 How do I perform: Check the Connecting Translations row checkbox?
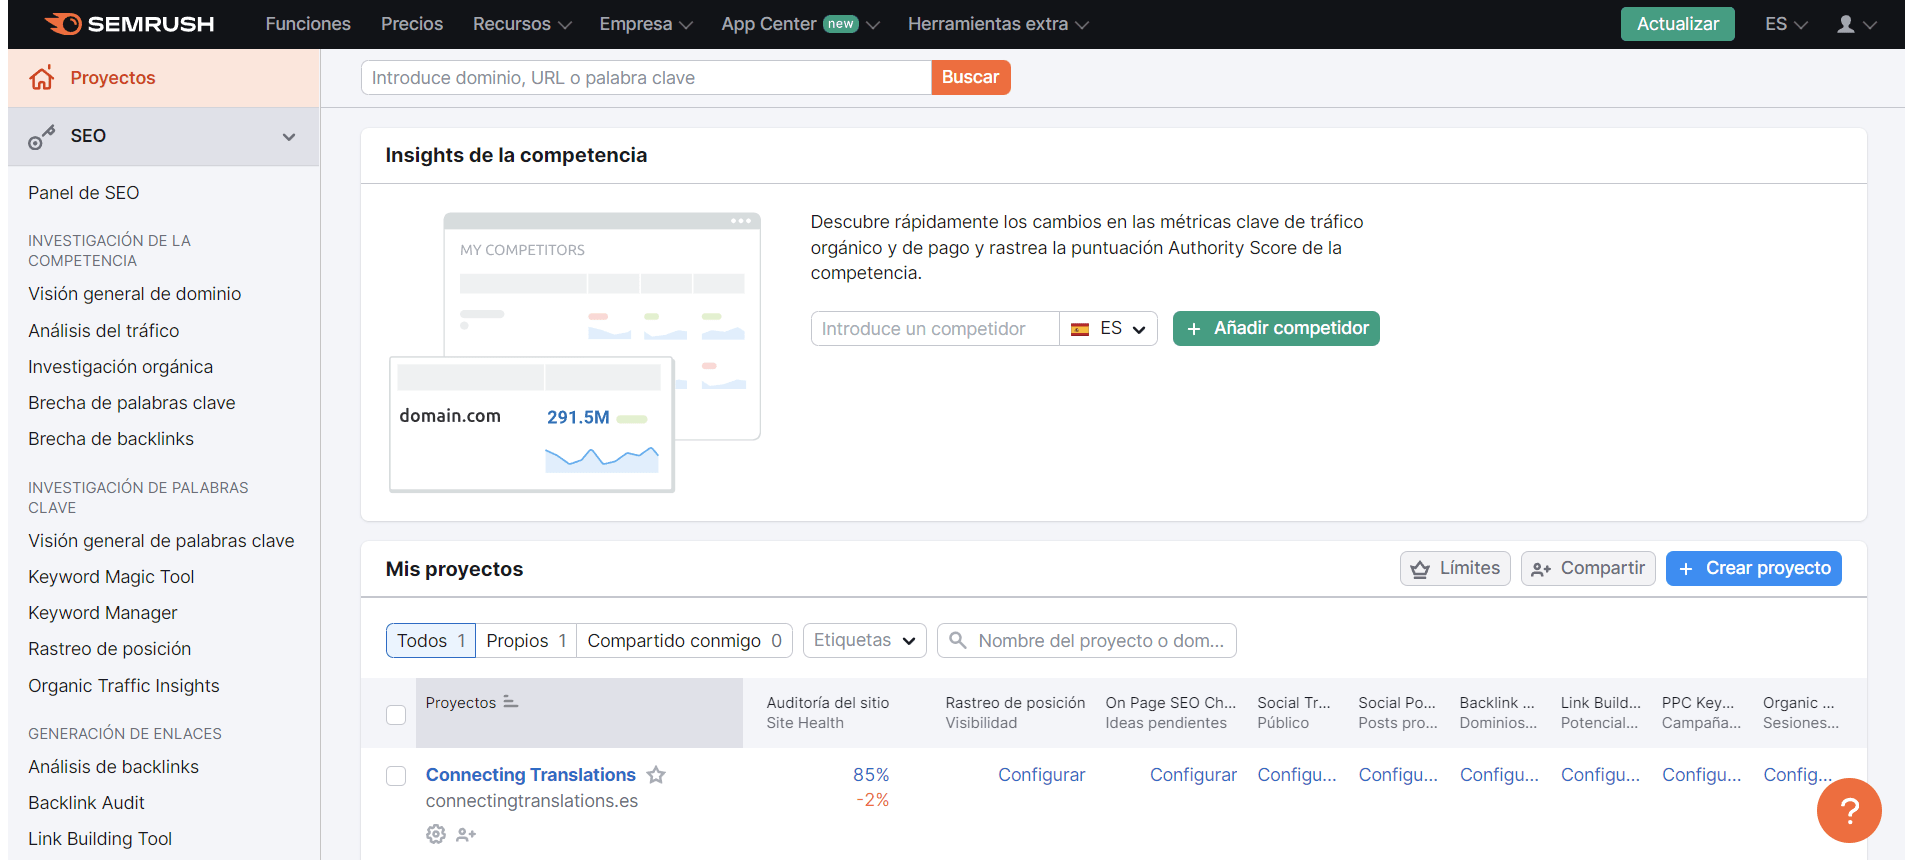point(396,776)
